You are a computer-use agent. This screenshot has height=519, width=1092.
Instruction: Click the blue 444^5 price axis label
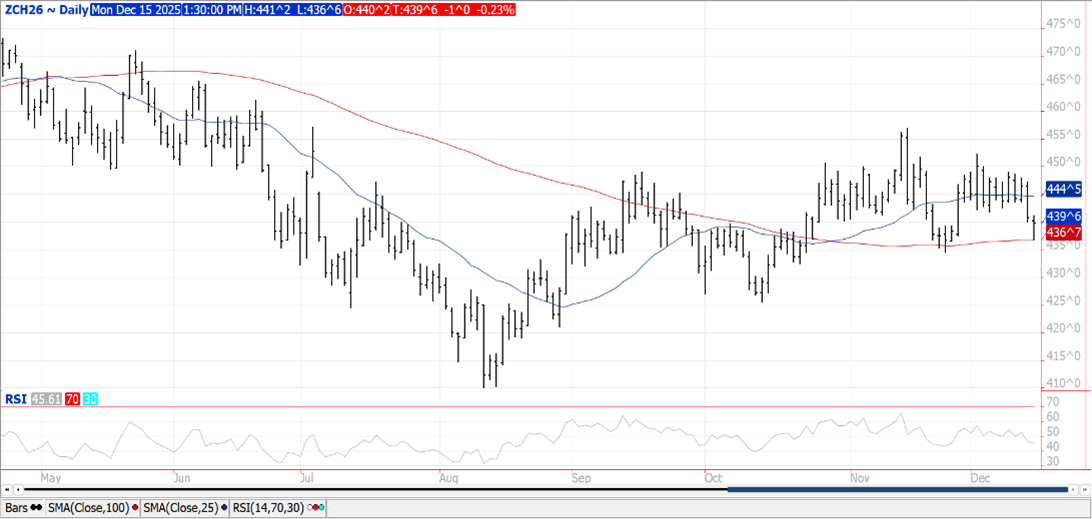tap(1061, 188)
